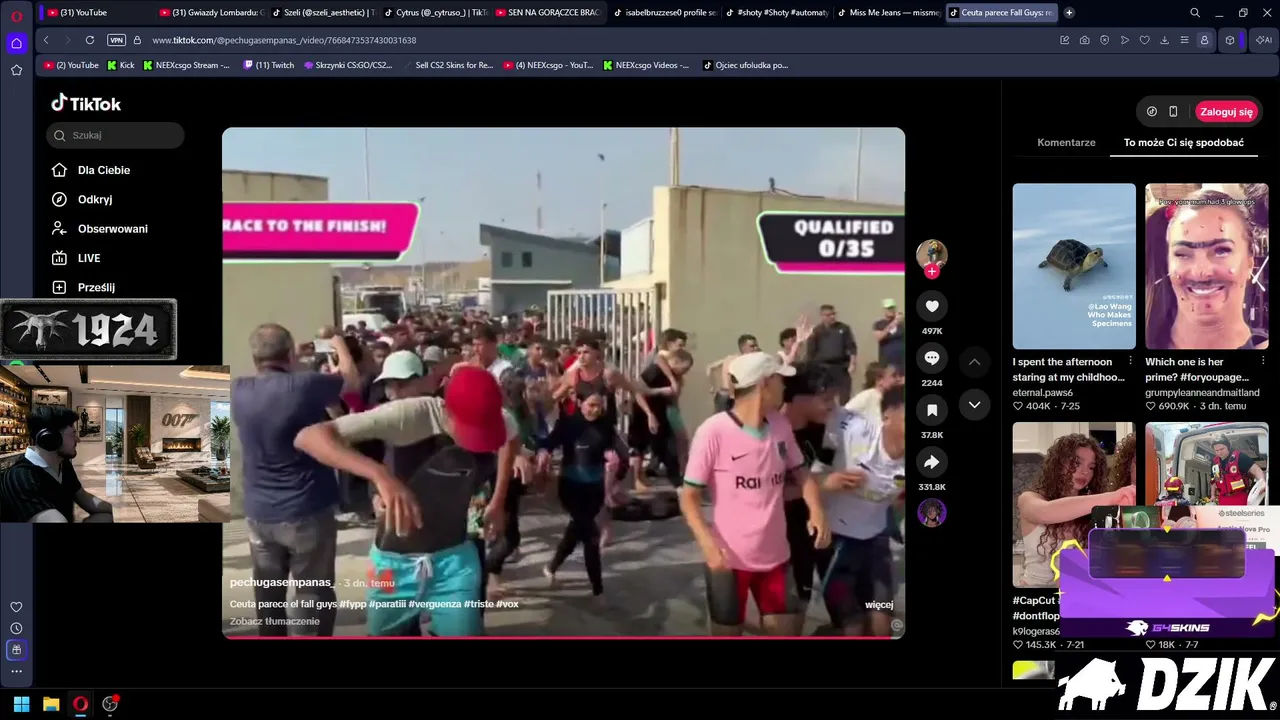Open Opera sidebar bookmarks star icon
The image size is (1280, 720).
(x=16, y=70)
